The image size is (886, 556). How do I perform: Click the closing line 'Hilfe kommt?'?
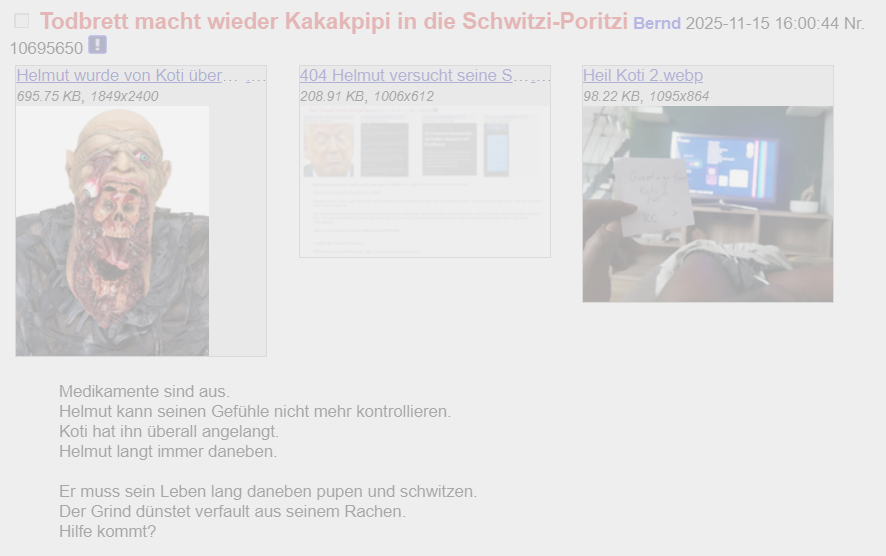click(x=108, y=532)
